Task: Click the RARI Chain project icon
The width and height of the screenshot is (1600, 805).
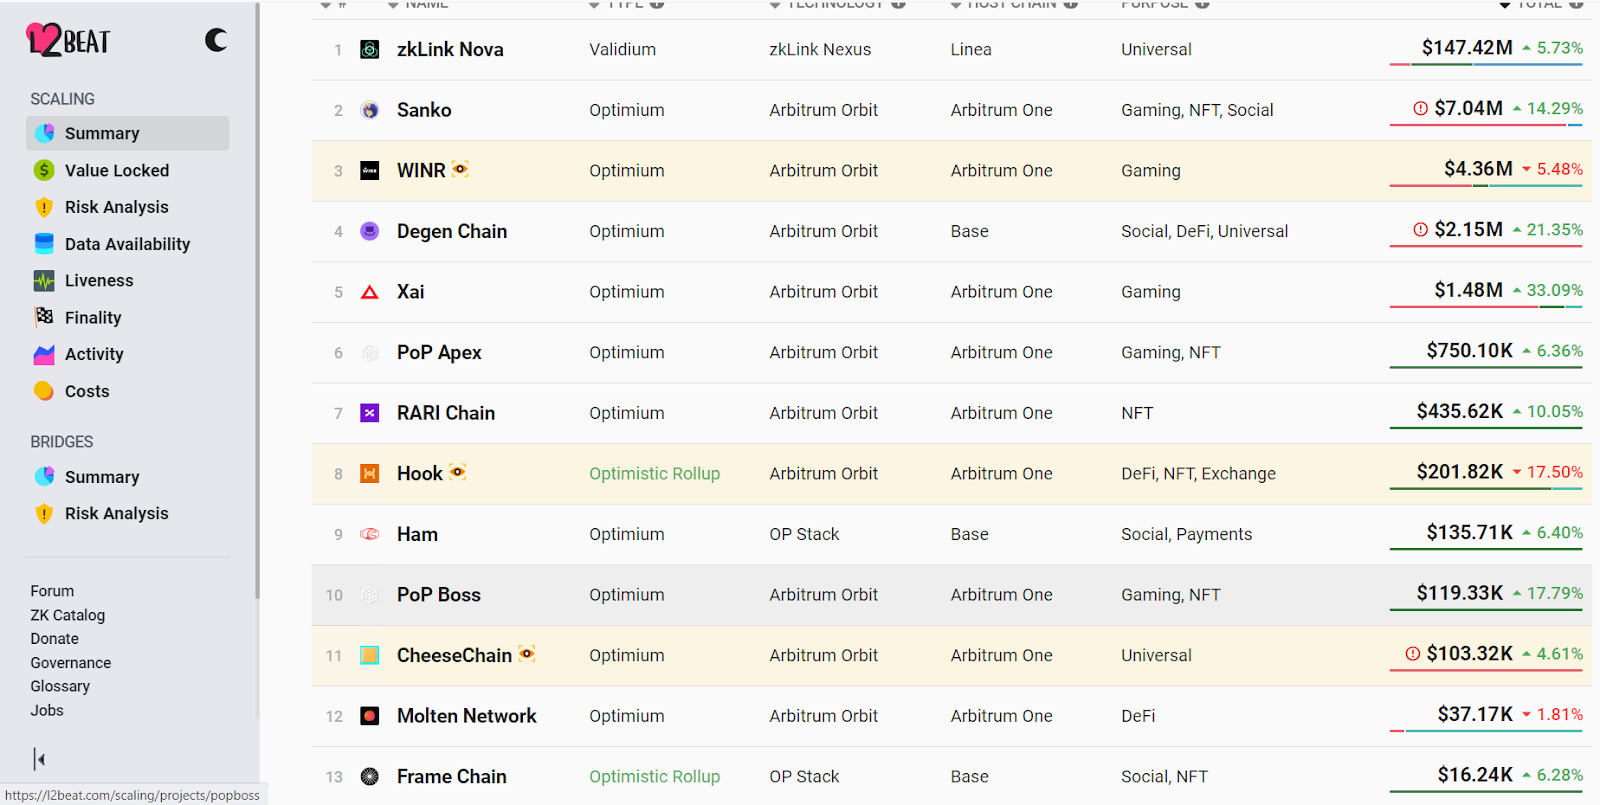Action: [x=370, y=413]
